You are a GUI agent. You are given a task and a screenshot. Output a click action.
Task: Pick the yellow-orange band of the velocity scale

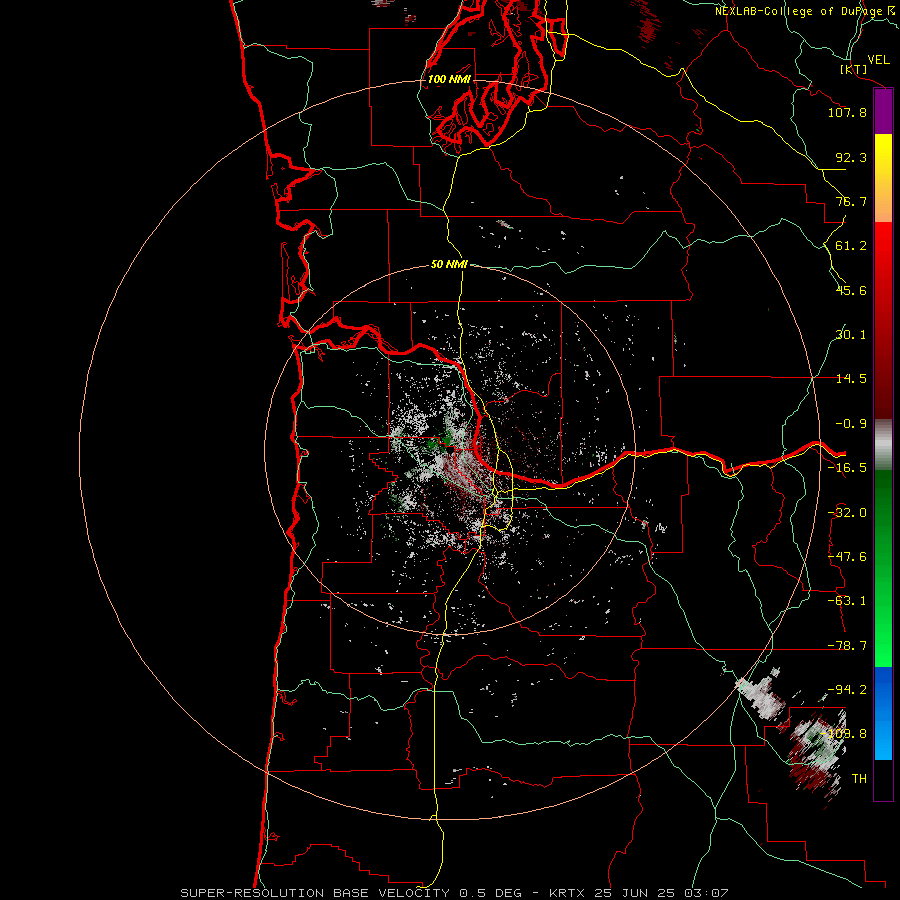pos(883,178)
